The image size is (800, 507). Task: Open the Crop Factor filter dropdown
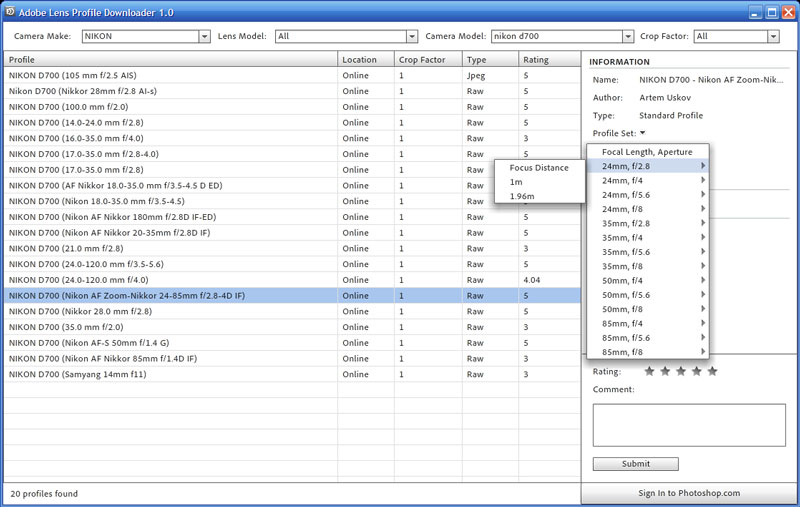[x=736, y=36]
